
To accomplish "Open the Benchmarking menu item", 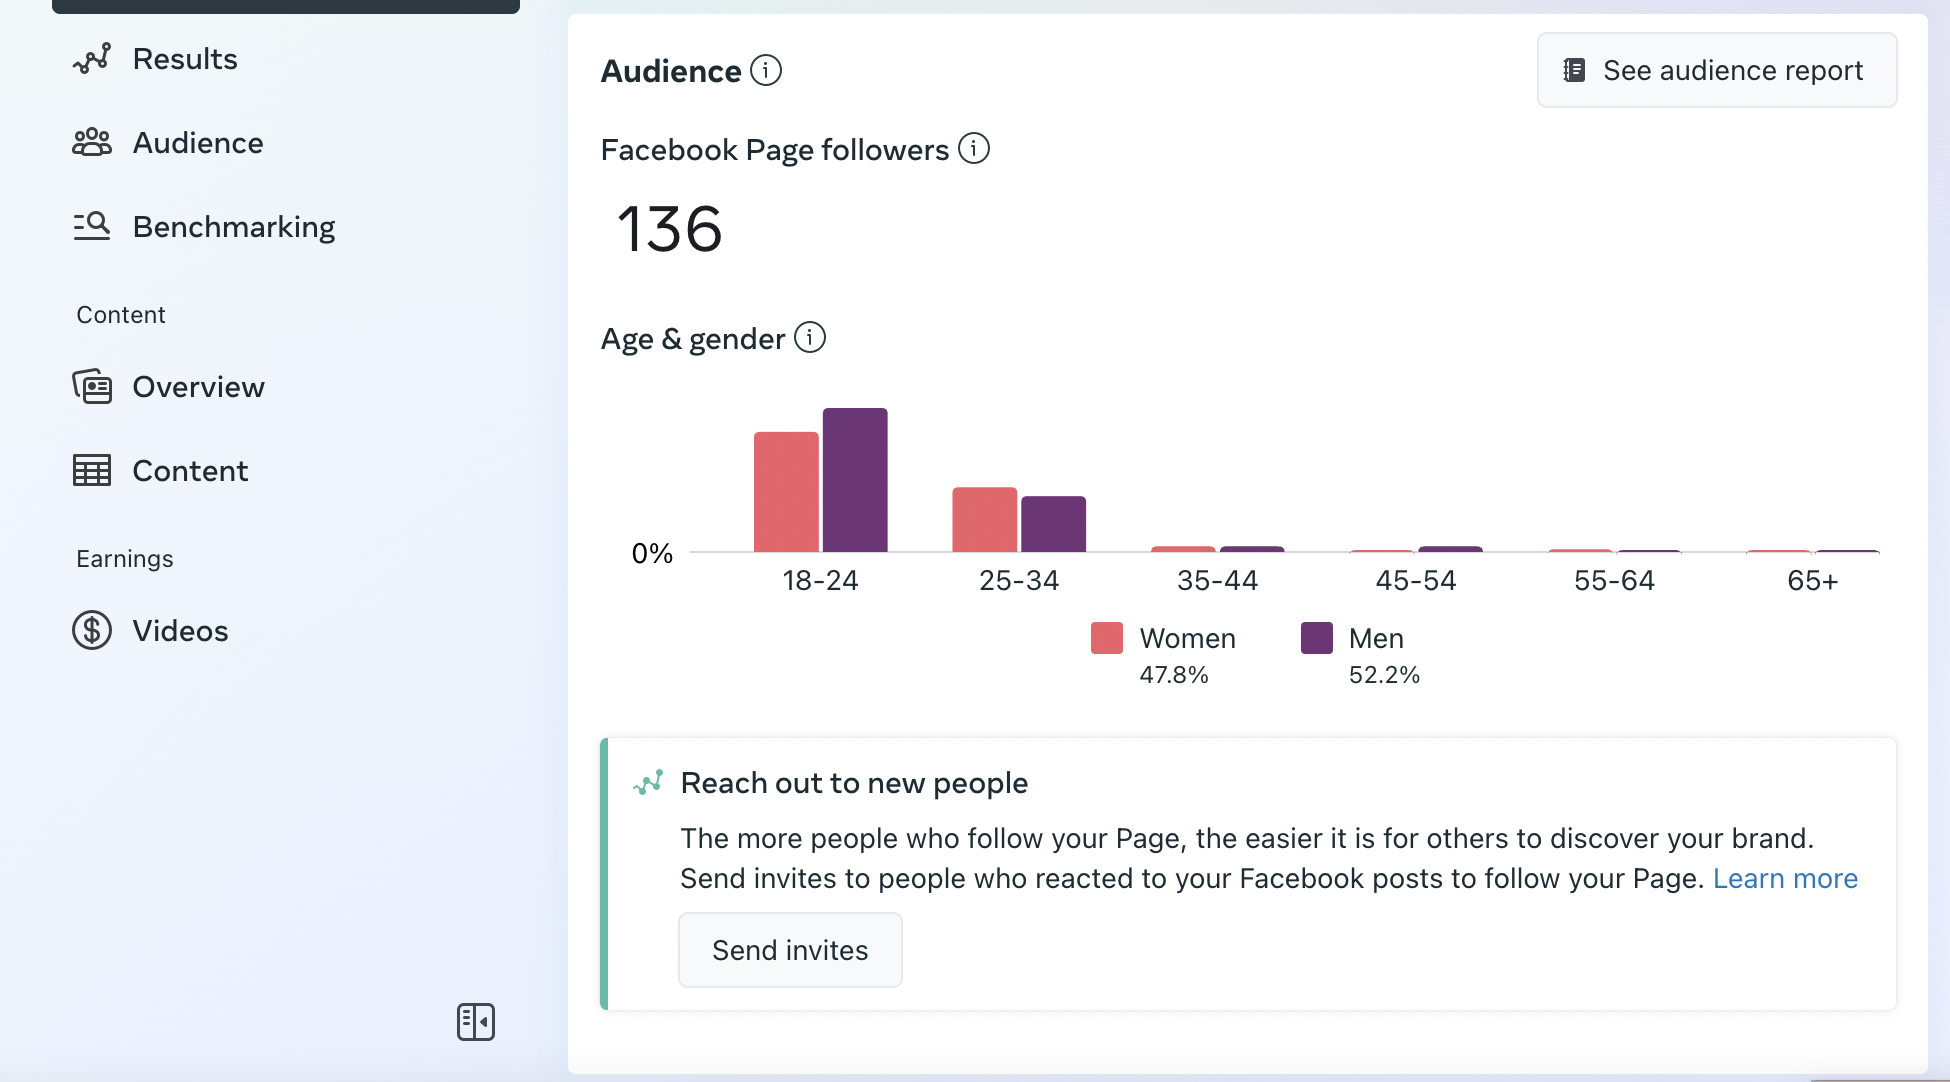I will coord(233,227).
